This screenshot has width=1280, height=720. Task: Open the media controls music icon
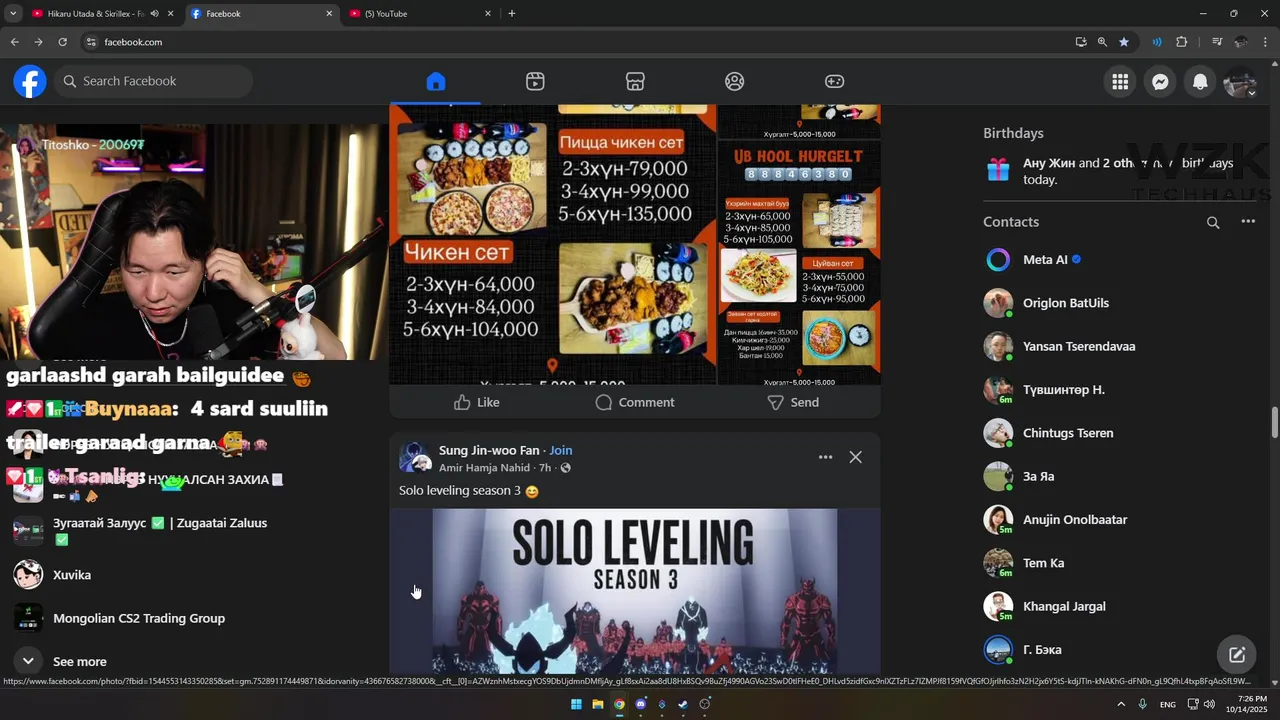pos(1217,42)
